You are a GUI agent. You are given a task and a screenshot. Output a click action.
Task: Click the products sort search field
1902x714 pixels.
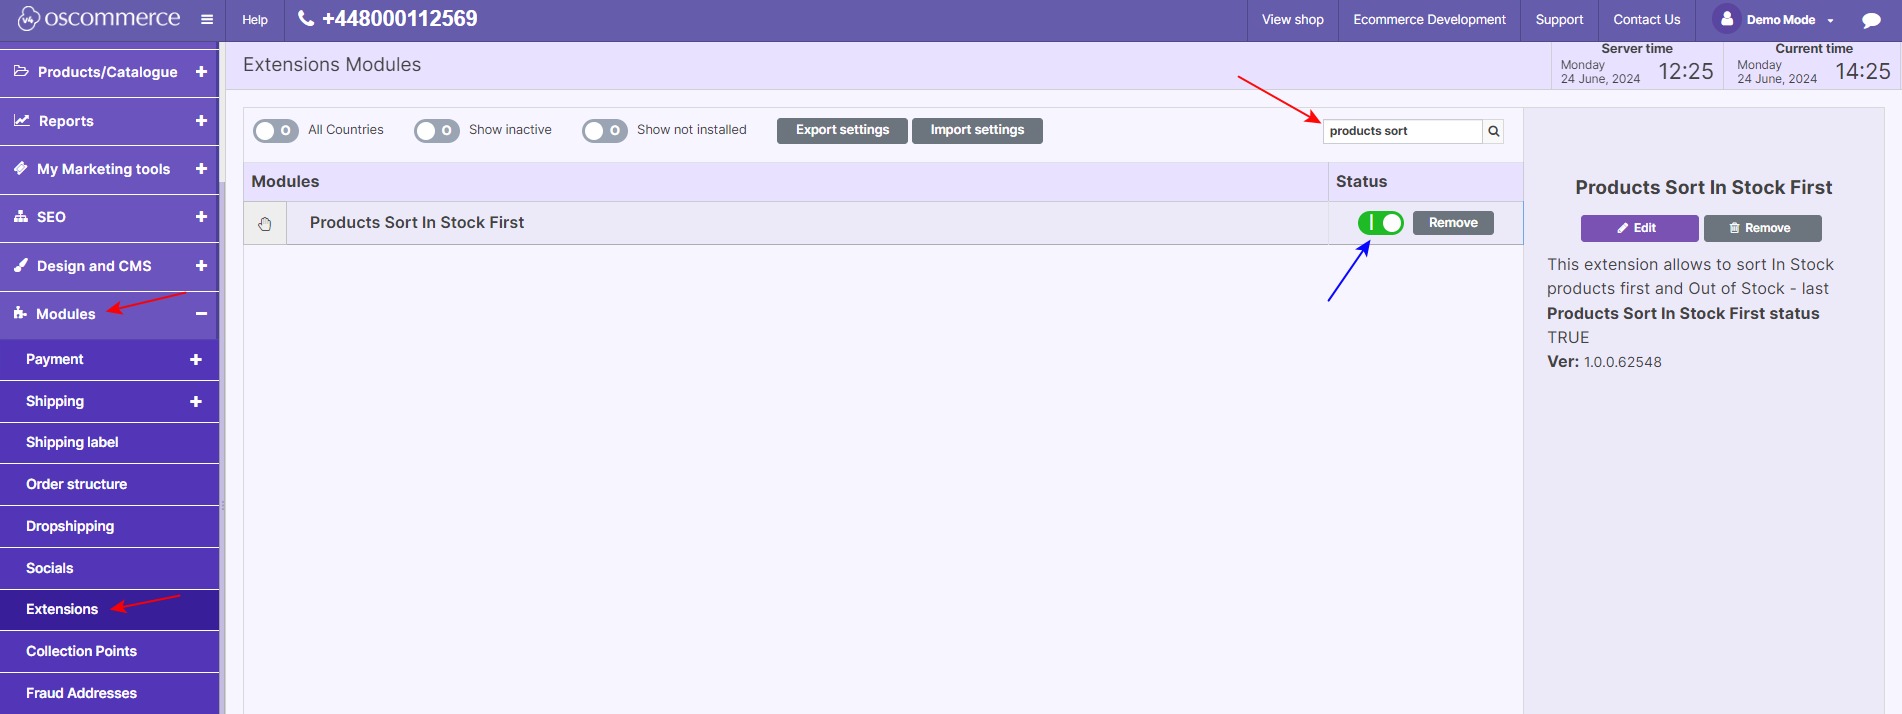point(1402,131)
